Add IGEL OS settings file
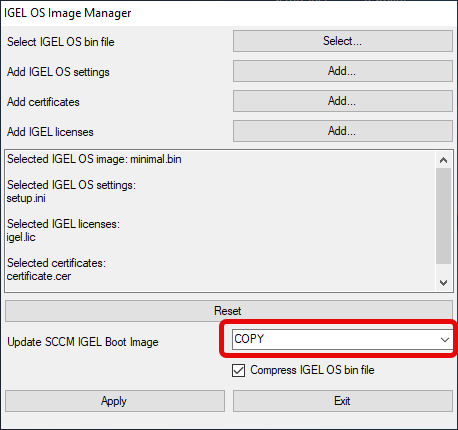Screen dimensions: 458x430 [x=343, y=71]
